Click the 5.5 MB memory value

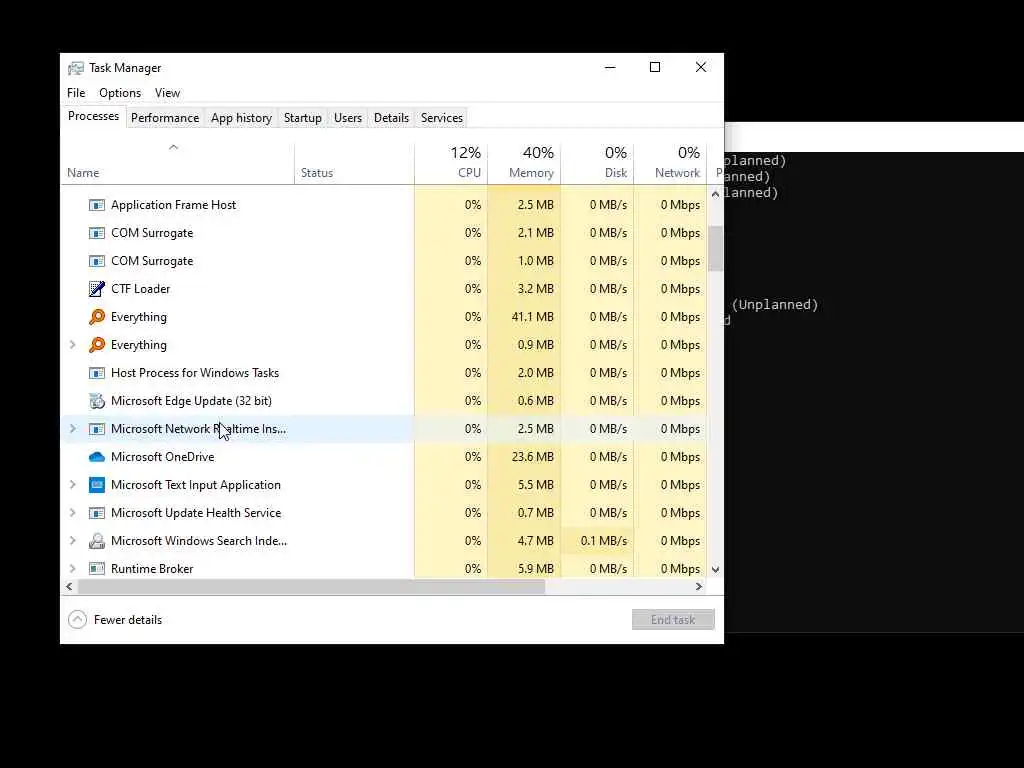tap(536, 485)
